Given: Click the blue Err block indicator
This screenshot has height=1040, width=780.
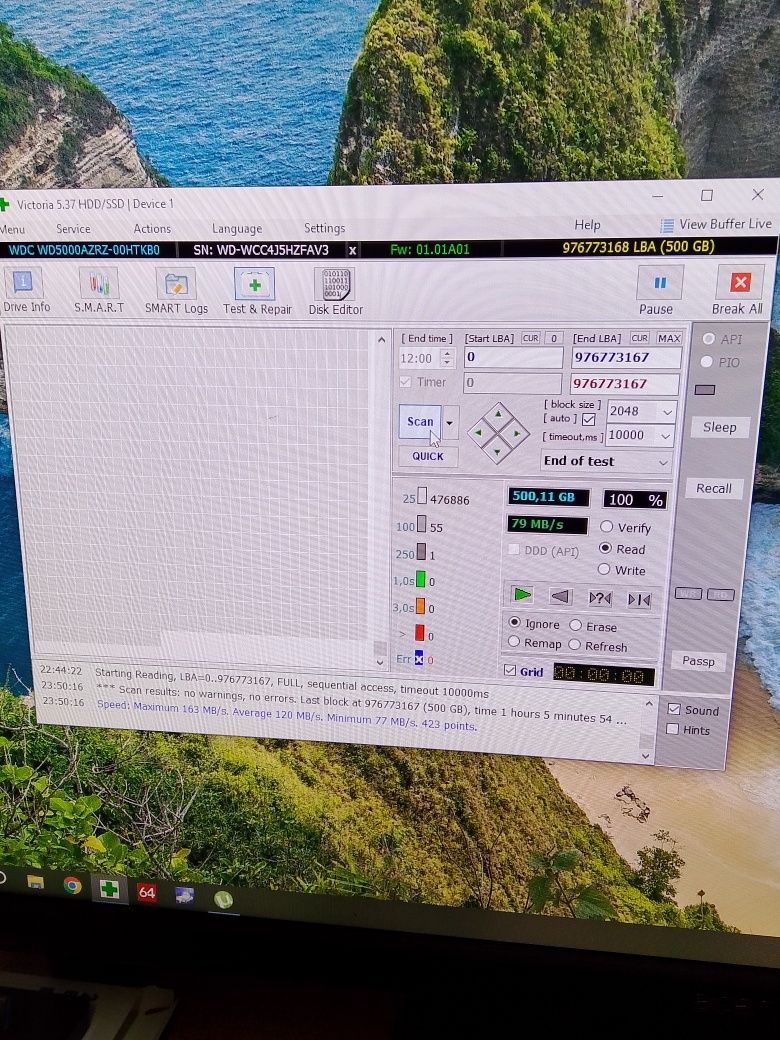Looking at the screenshot, I should (419, 658).
